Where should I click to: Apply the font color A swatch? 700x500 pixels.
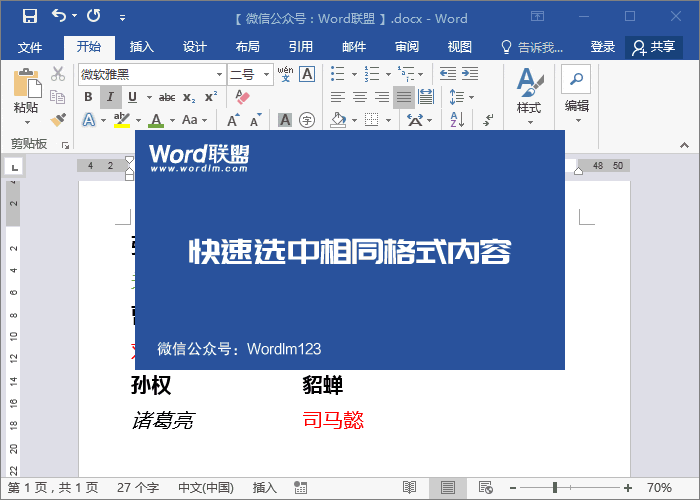pos(156,120)
